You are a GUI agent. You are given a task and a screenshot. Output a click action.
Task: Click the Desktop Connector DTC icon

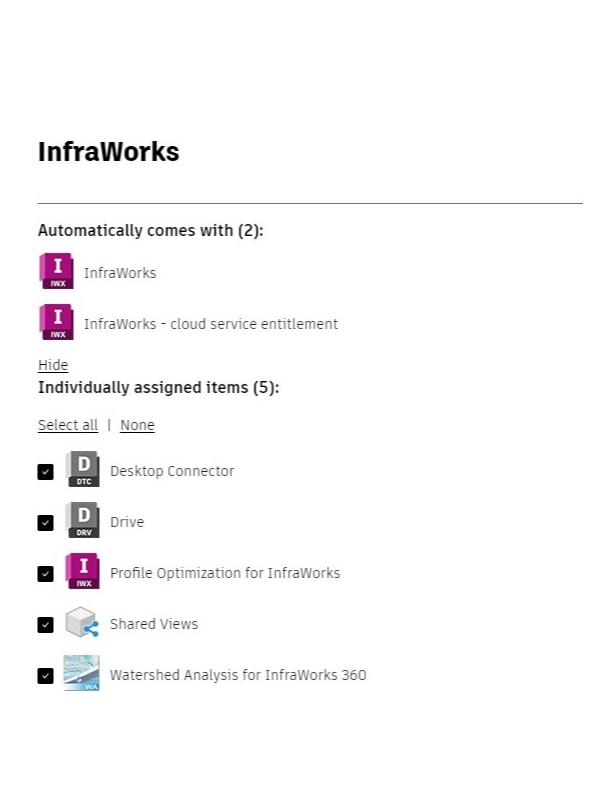[82, 470]
